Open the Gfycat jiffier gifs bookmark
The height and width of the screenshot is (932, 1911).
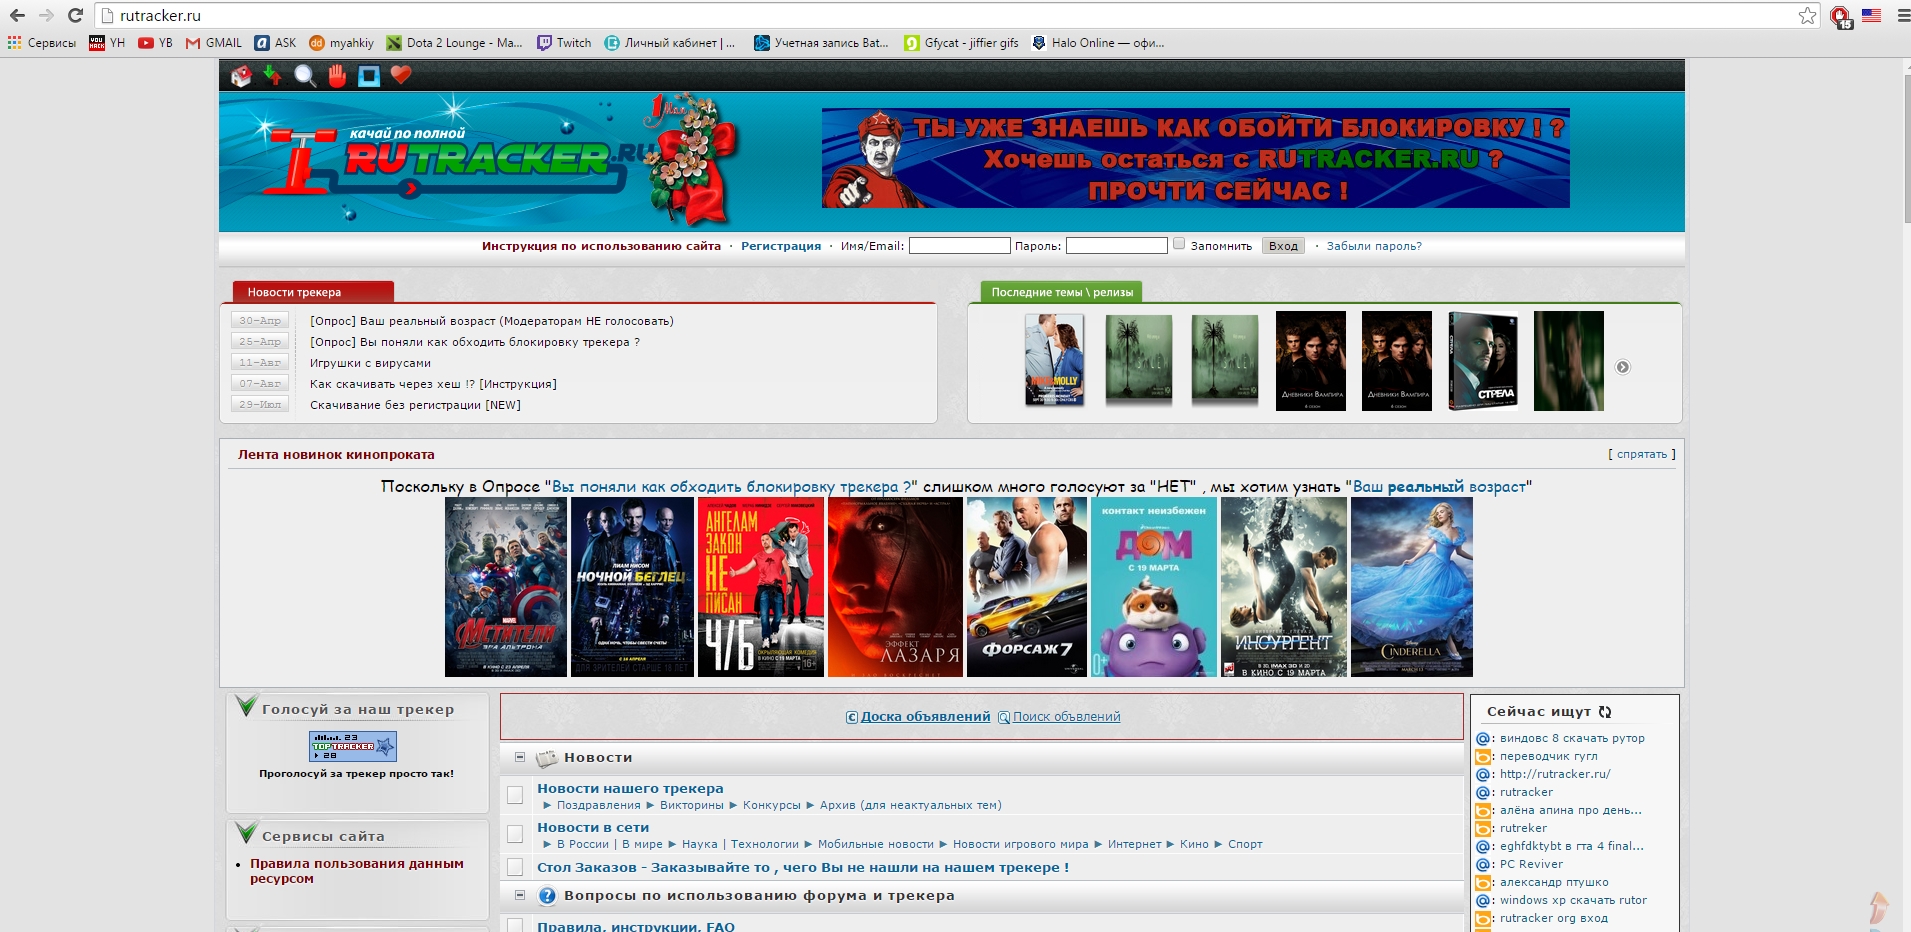961,43
